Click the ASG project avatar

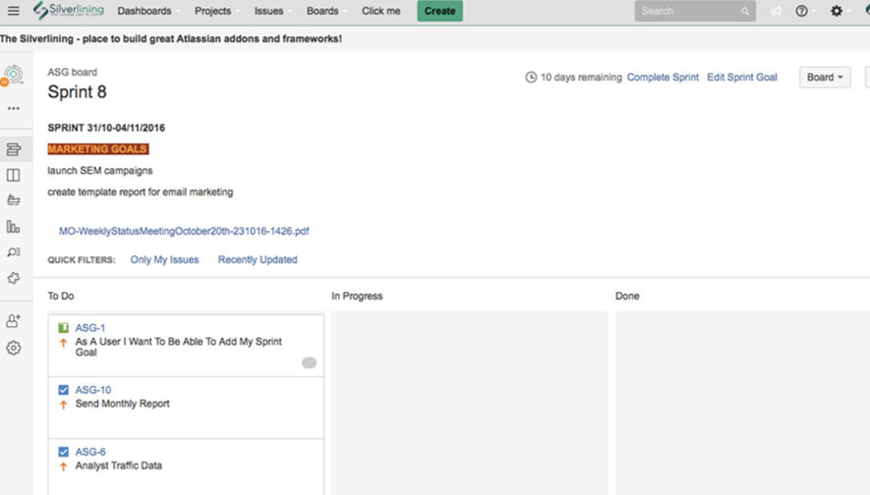13,75
